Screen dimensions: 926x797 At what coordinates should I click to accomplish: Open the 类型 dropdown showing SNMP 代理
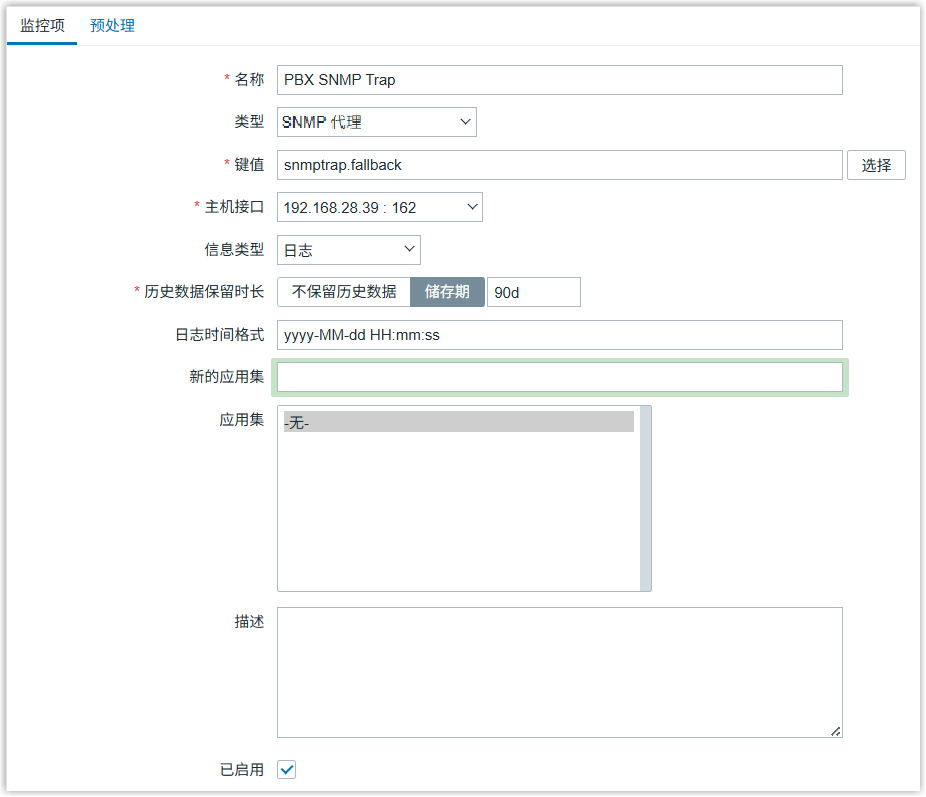click(376, 122)
